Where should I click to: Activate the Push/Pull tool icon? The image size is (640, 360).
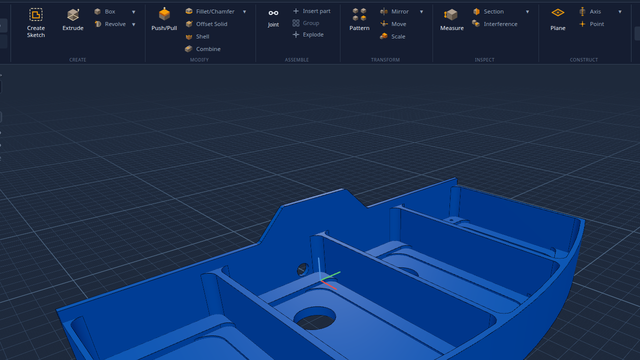tap(164, 14)
